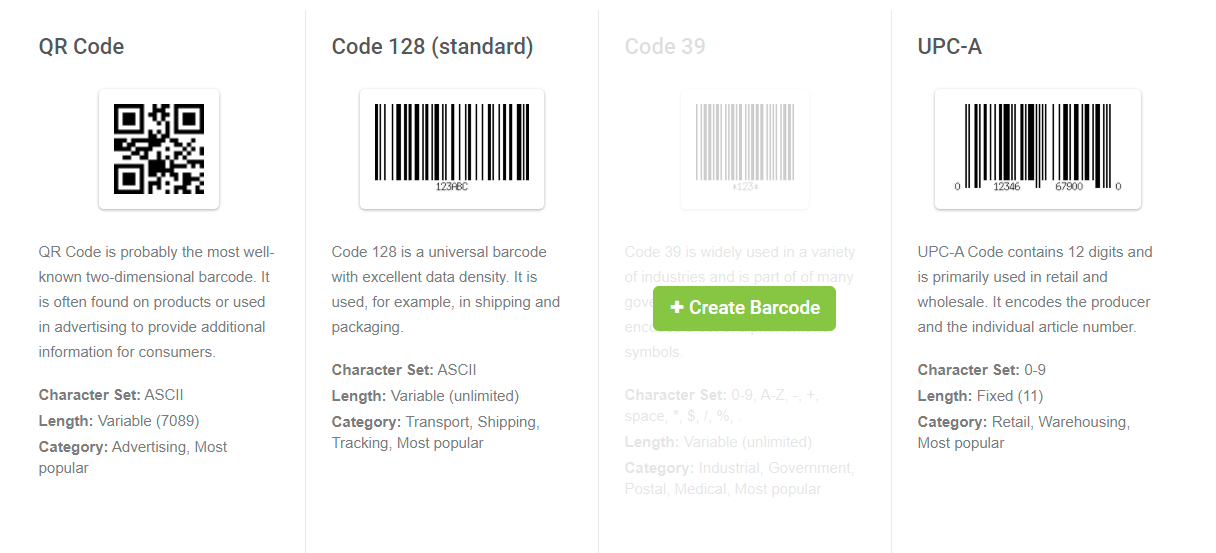Click the UPC-A description text

tap(1035, 289)
